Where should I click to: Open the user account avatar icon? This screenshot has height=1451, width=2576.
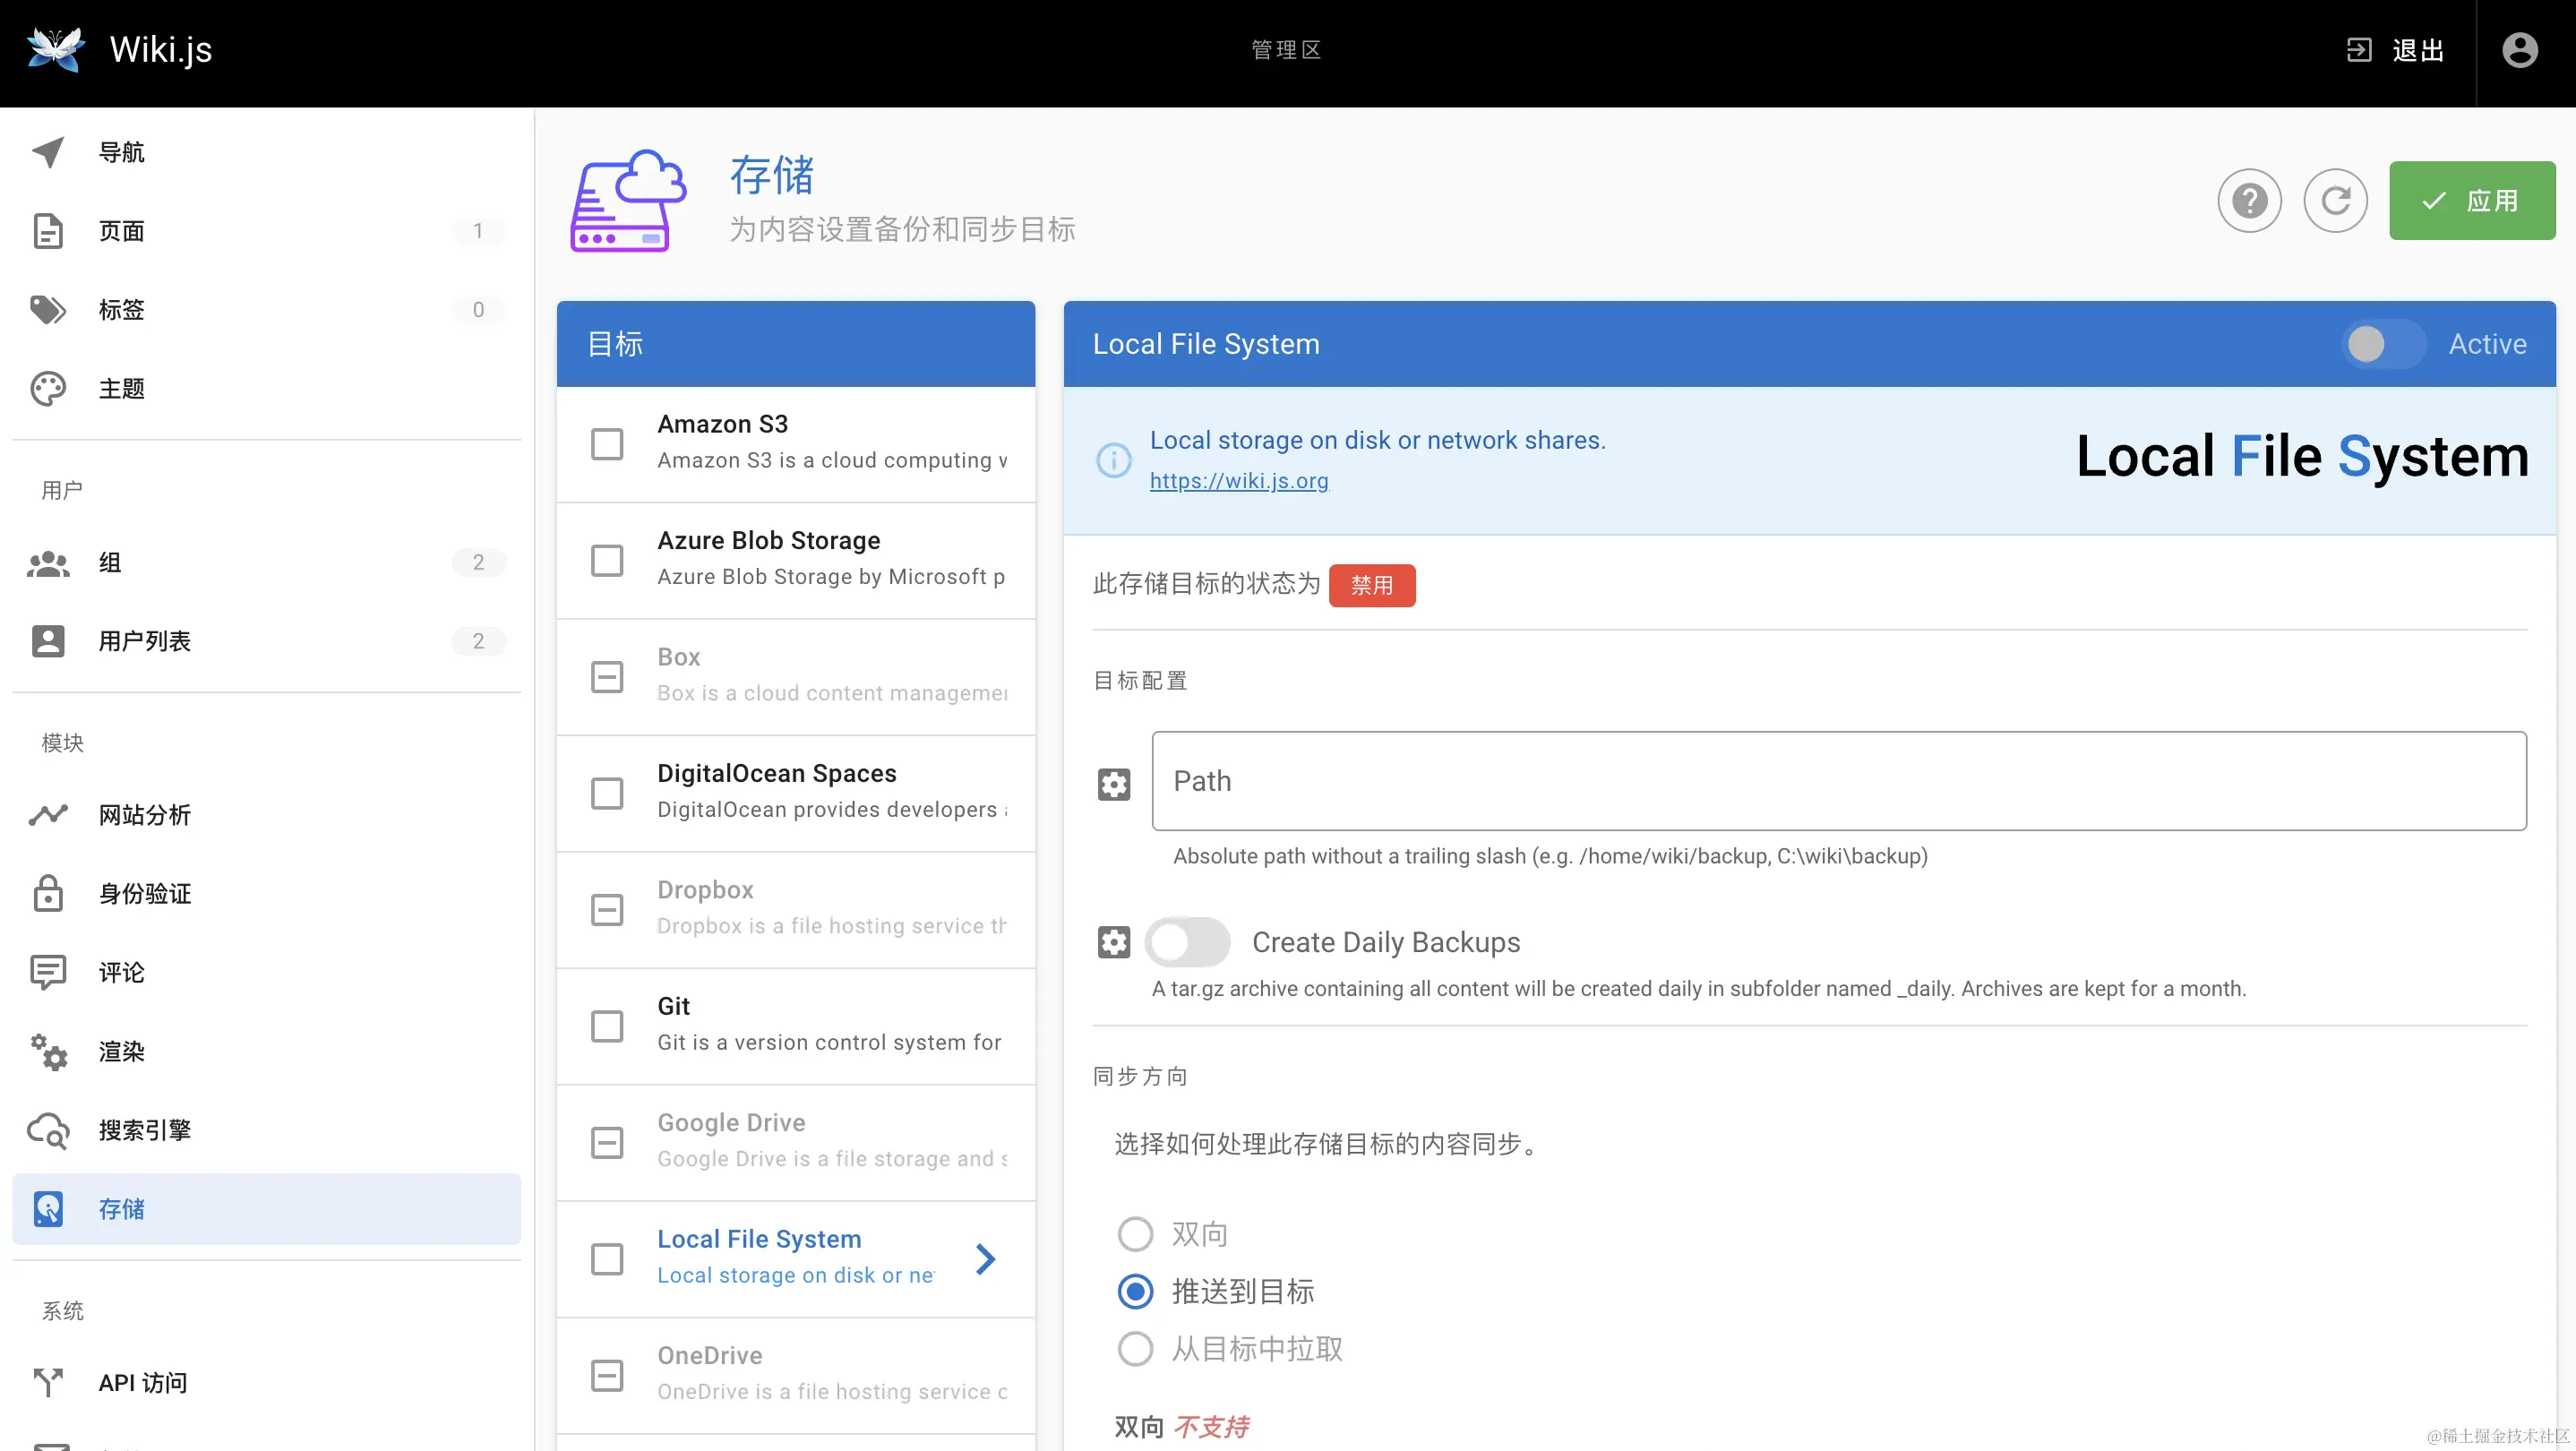click(x=2519, y=50)
